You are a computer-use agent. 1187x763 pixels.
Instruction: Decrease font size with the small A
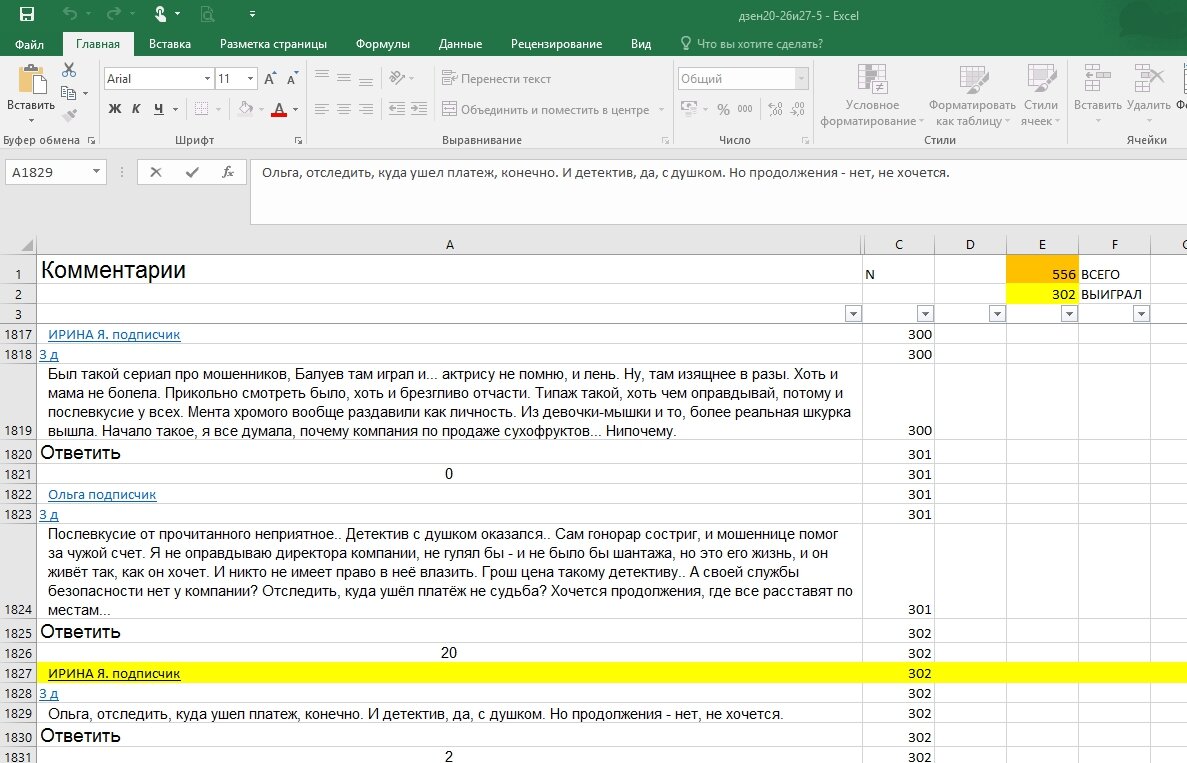(x=292, y=79)
